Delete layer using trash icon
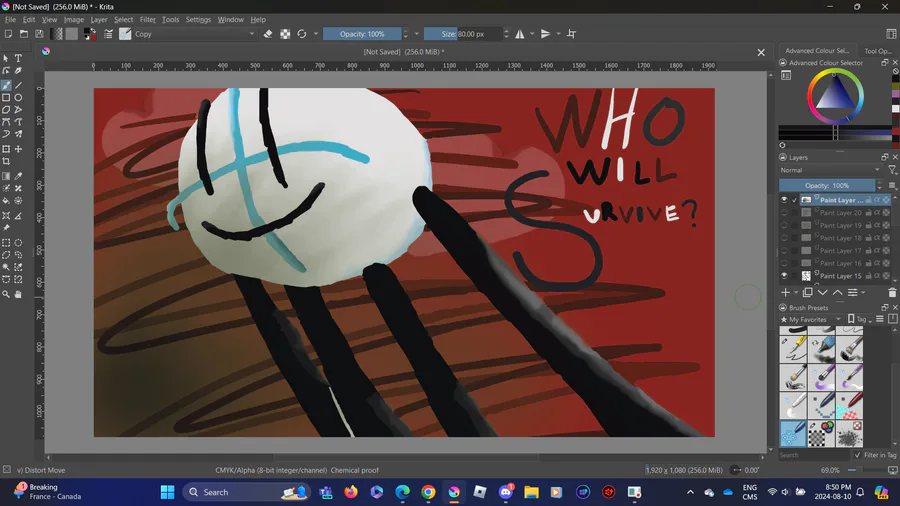Viewport: 900px width, 506px height. (892, 293)
